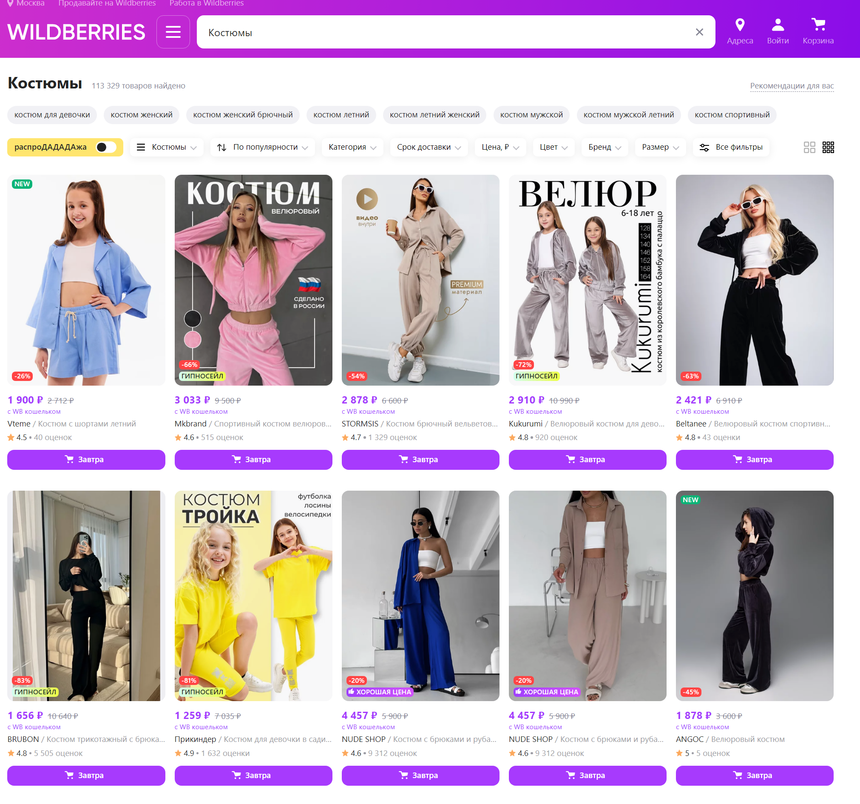Clear the search field with the X
Image resolution: width=860 pixels, height=804 pixels.
click(699, 32)
